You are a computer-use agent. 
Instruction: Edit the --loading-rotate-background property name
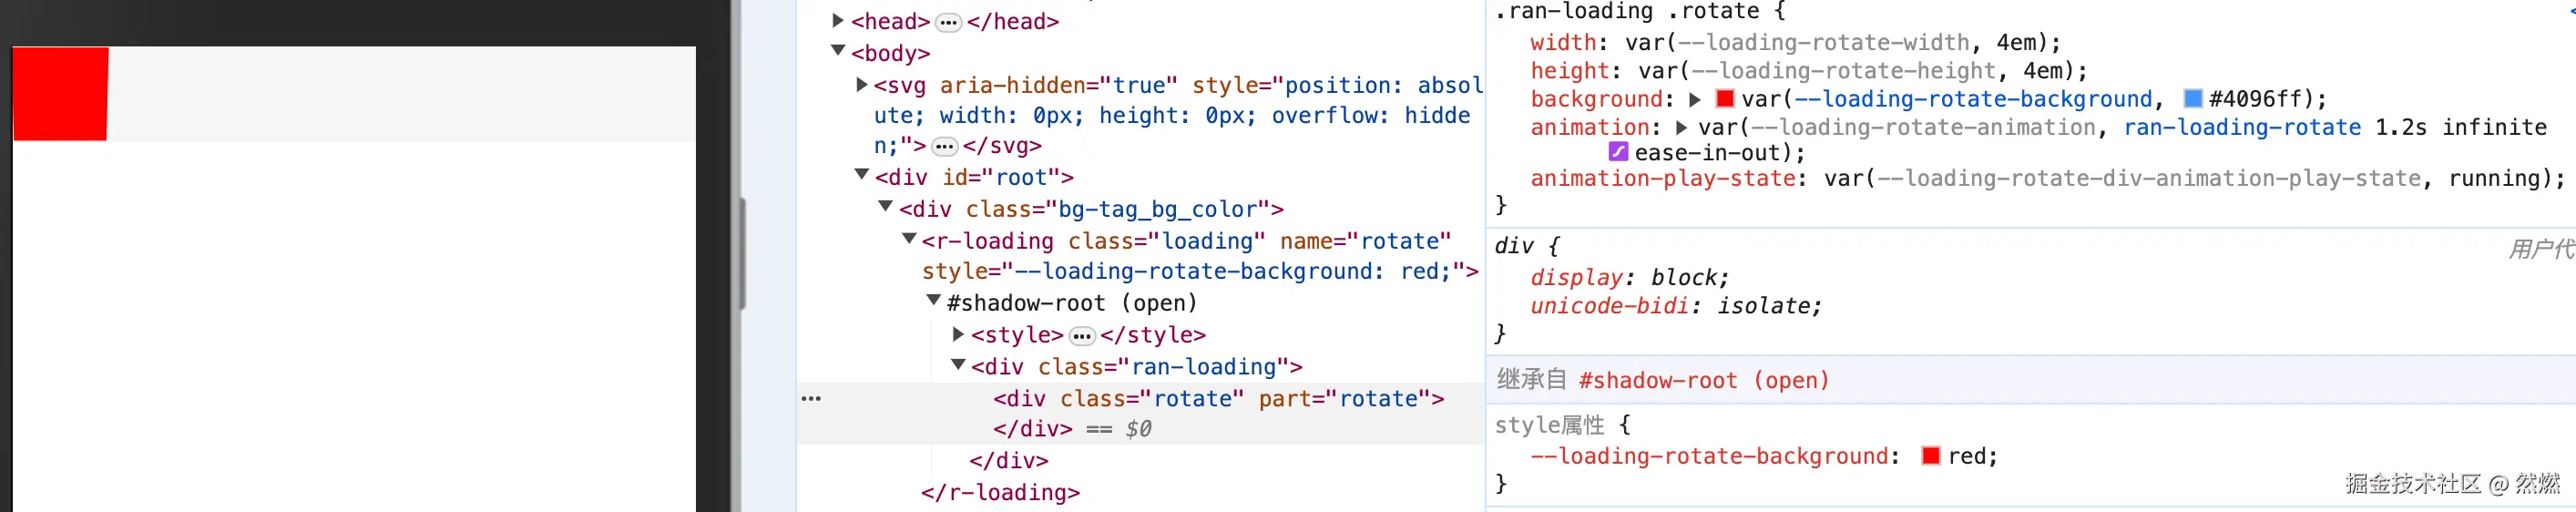(x=1709, y=456)
